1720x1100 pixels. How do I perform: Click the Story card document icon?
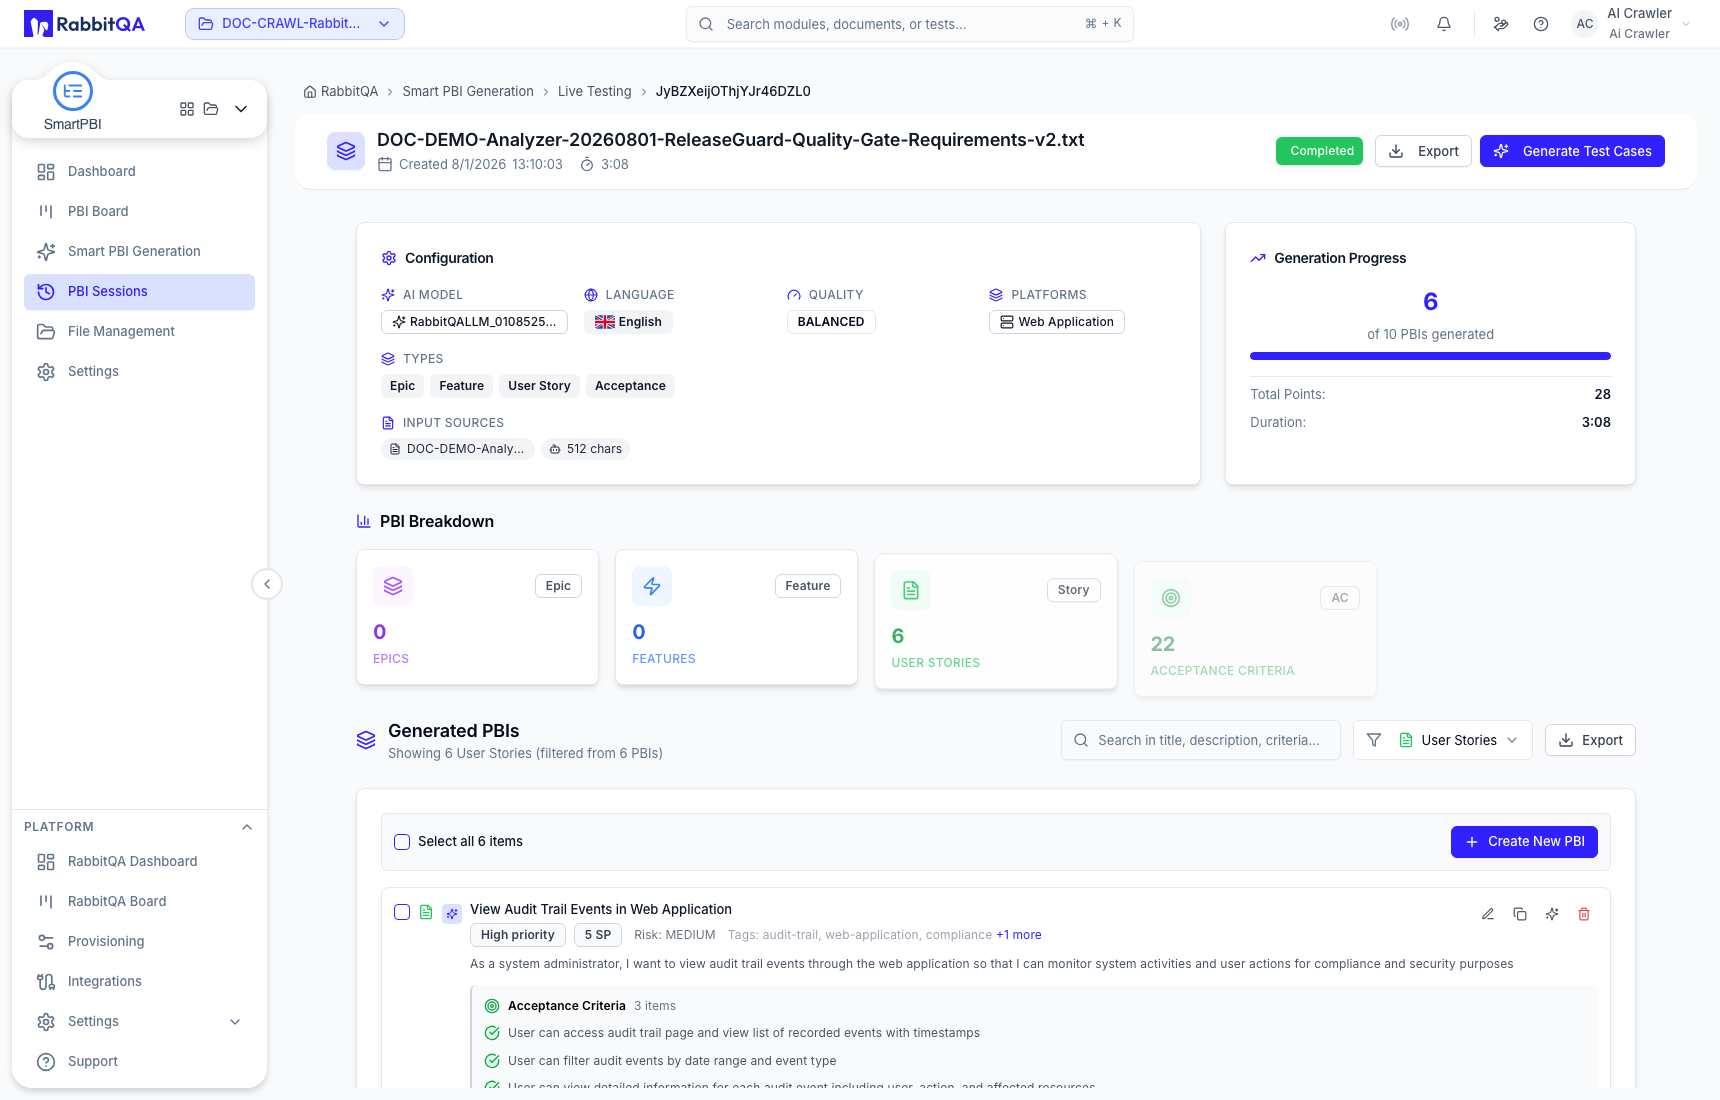tap(911, 590)
